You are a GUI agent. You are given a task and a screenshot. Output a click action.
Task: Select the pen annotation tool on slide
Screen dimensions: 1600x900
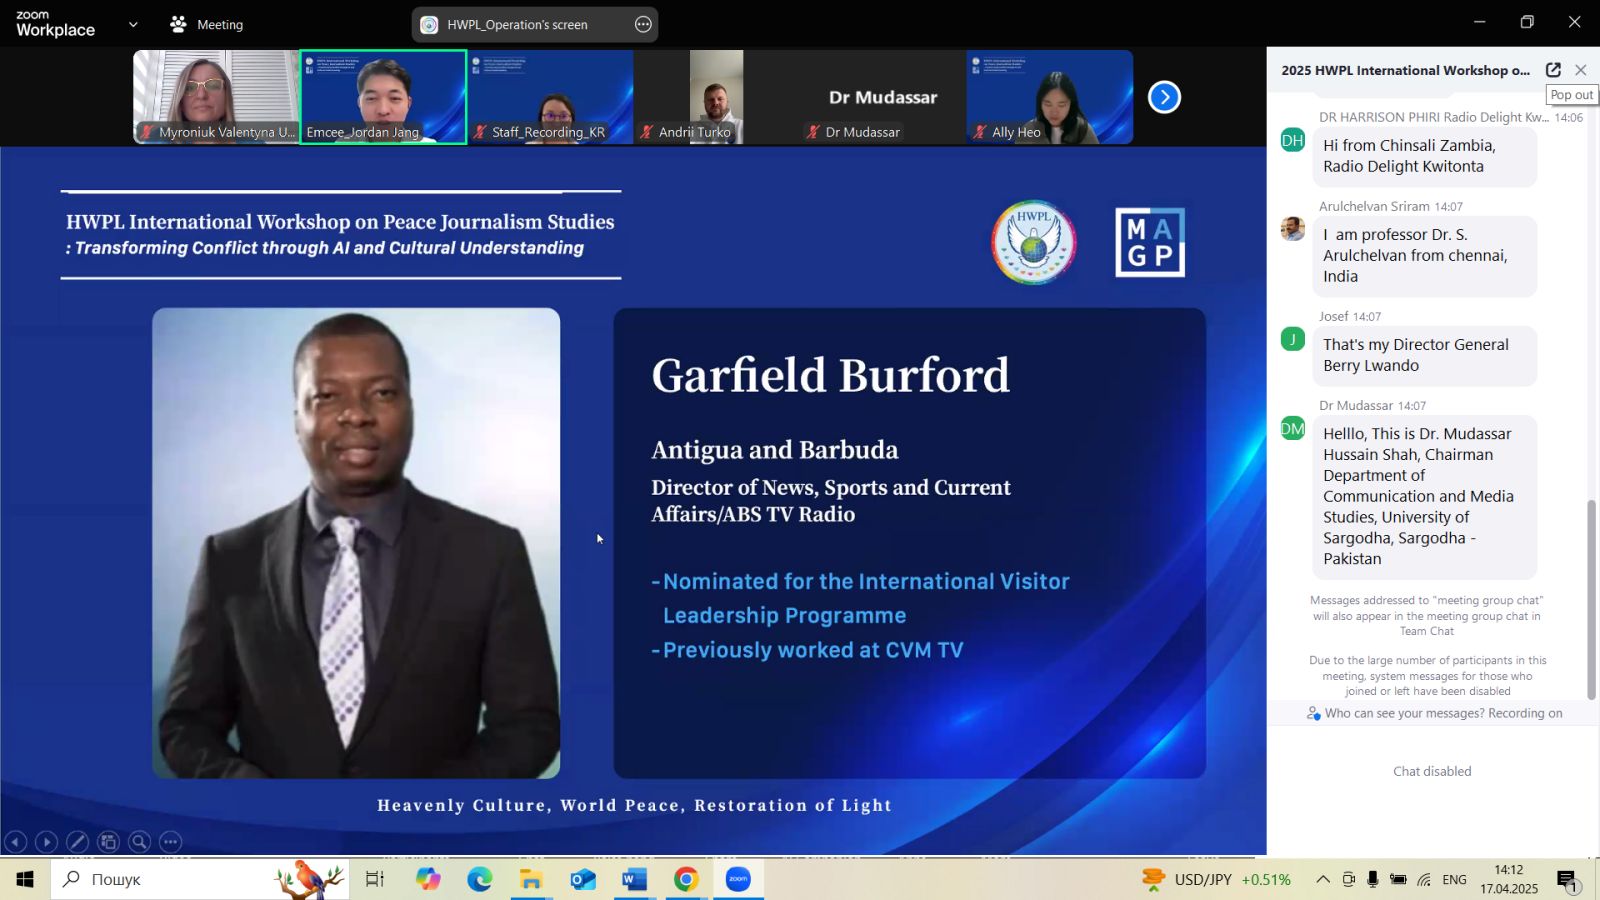pyautogui.click(x=77, y=842)
